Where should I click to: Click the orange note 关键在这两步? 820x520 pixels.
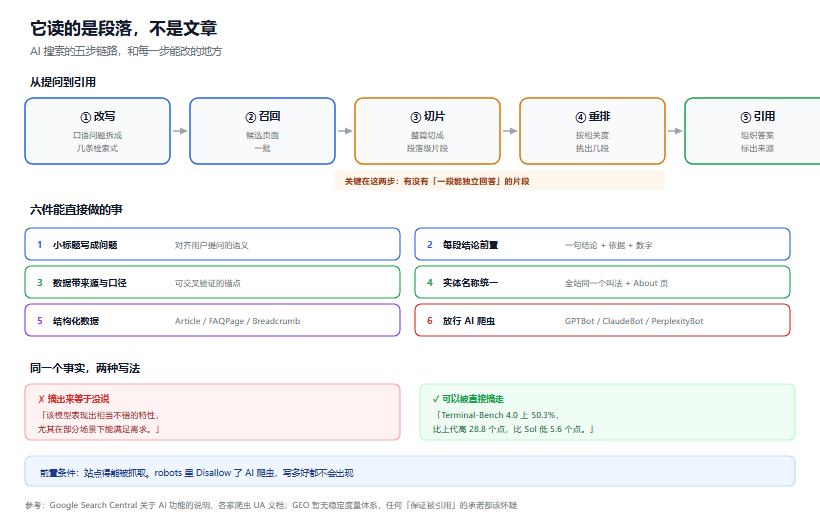coord(500,181)
